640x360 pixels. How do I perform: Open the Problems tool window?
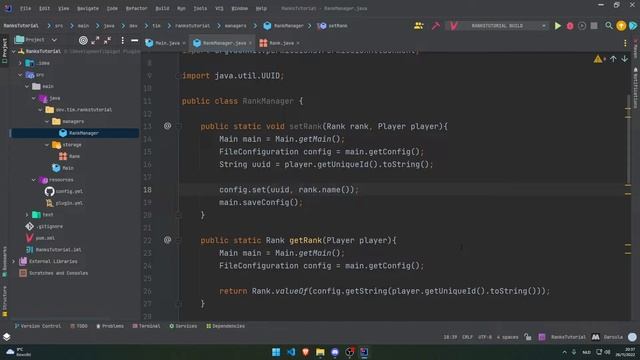[110, 326]
